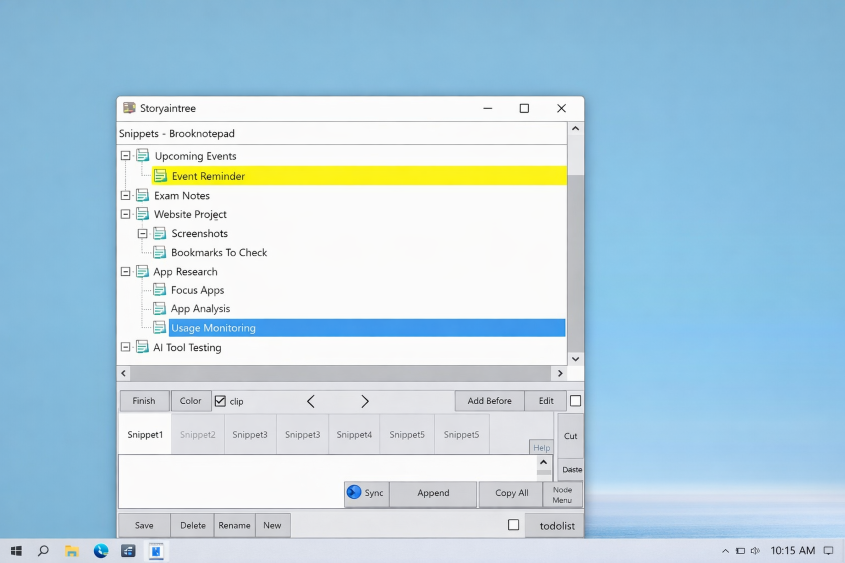The image size is (845, 563).
Task: Click the Bookmarks To Check node icon
Action: (x=160, y=252)
